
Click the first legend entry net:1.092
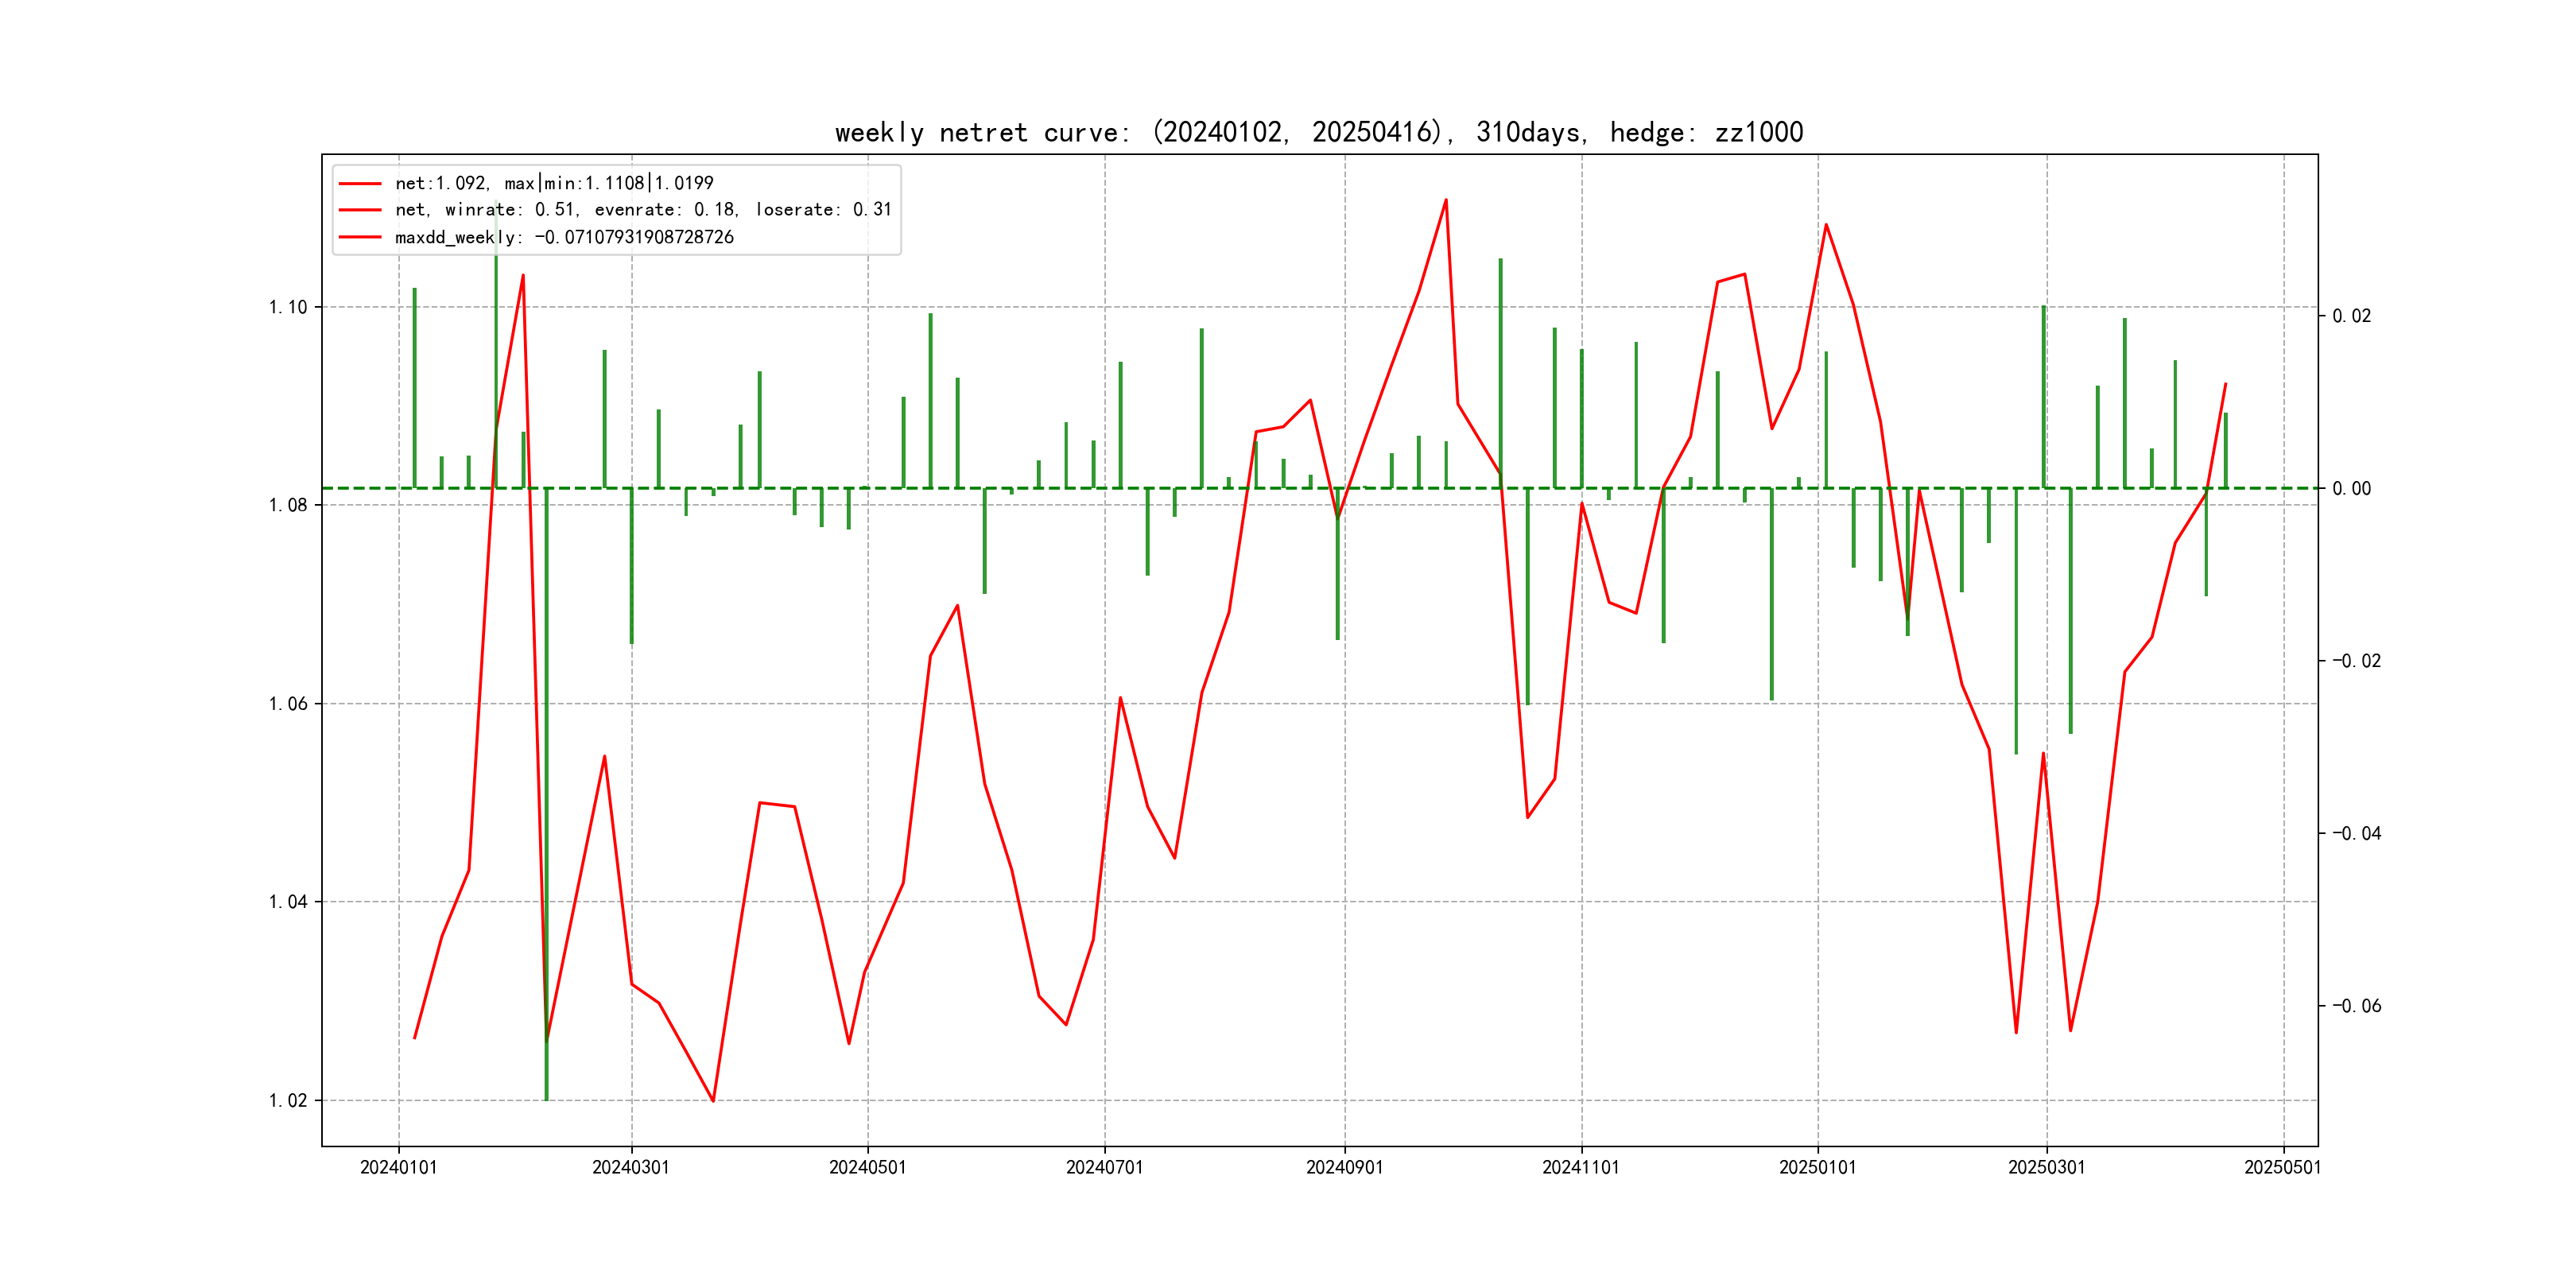coord(554,183)
